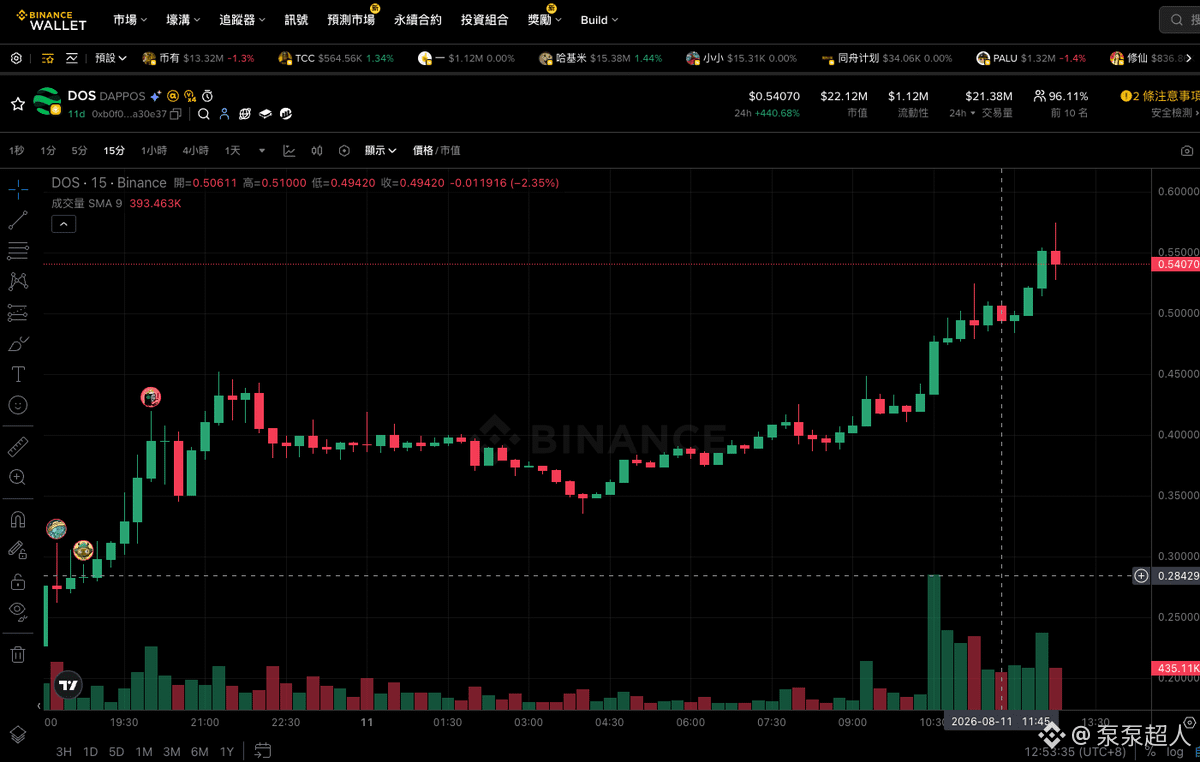Open 永續合約 perpetual contracts

(418, 20)
